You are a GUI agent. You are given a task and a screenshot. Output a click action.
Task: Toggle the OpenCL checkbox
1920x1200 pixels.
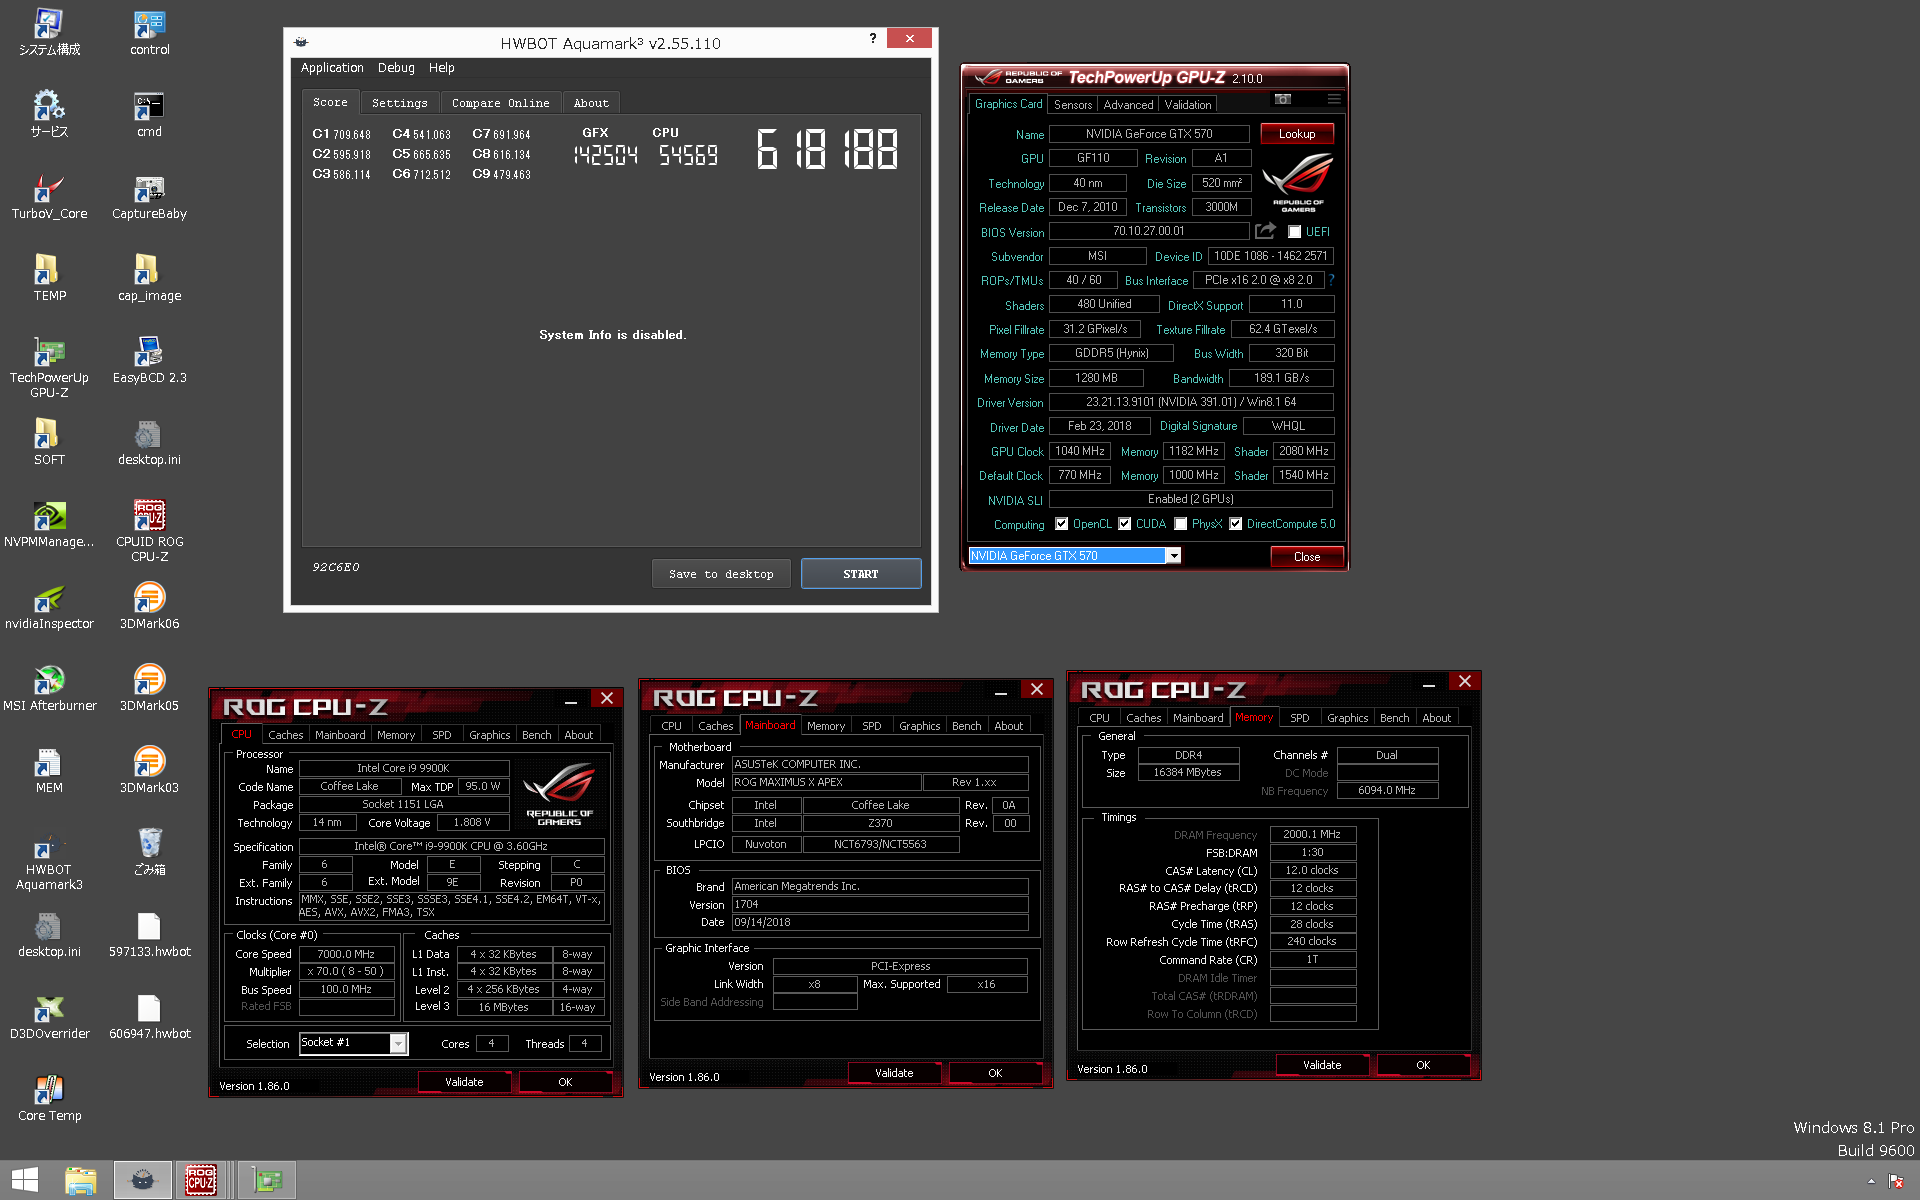coord(1062,524)
